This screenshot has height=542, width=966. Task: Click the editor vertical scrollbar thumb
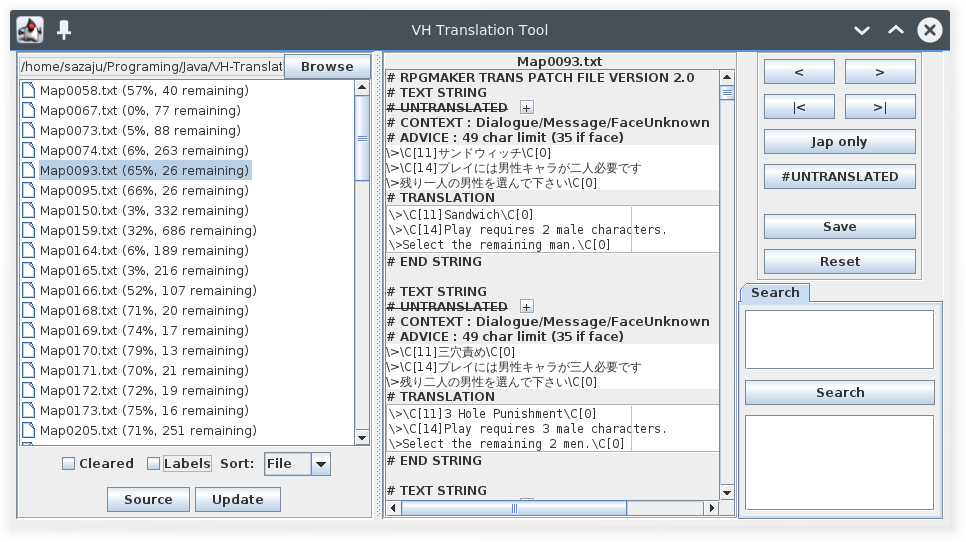[727, 93]
